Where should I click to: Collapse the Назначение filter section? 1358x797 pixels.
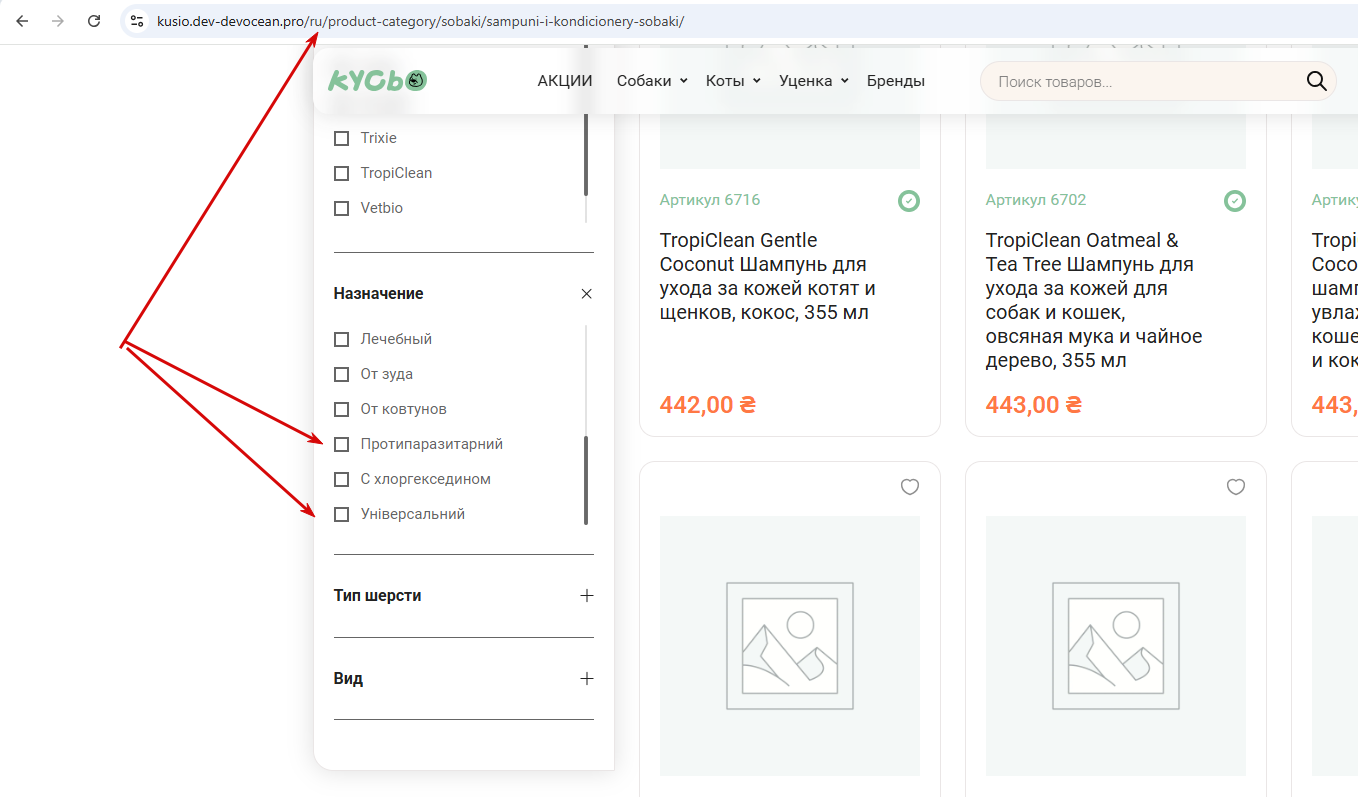point(586,294)
